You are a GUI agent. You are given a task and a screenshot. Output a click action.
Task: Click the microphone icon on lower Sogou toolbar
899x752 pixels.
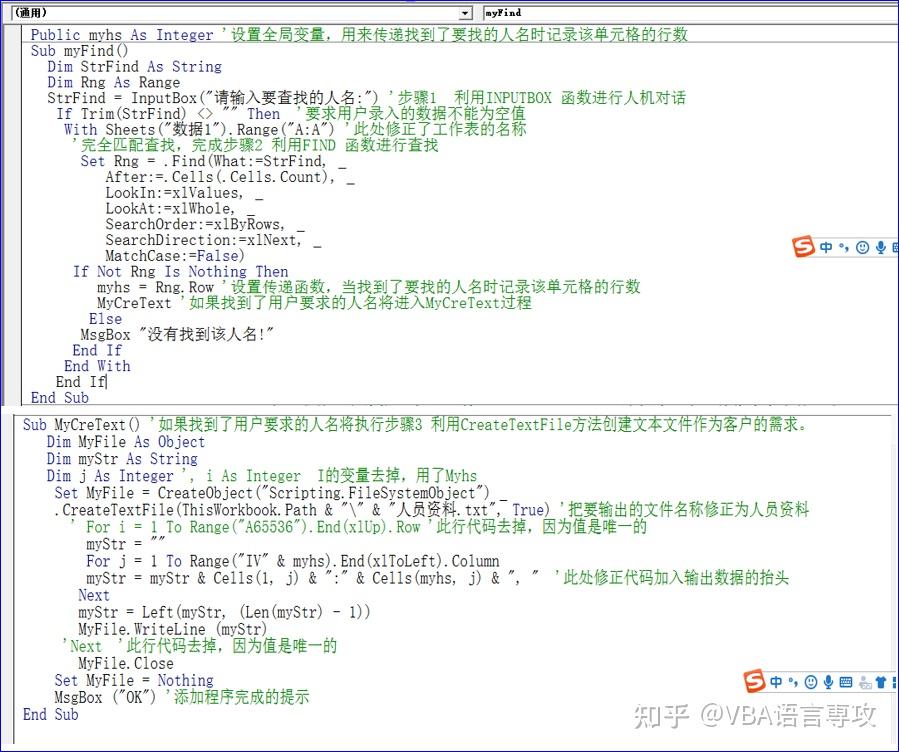pyautogui.click(x=828, y=682)
